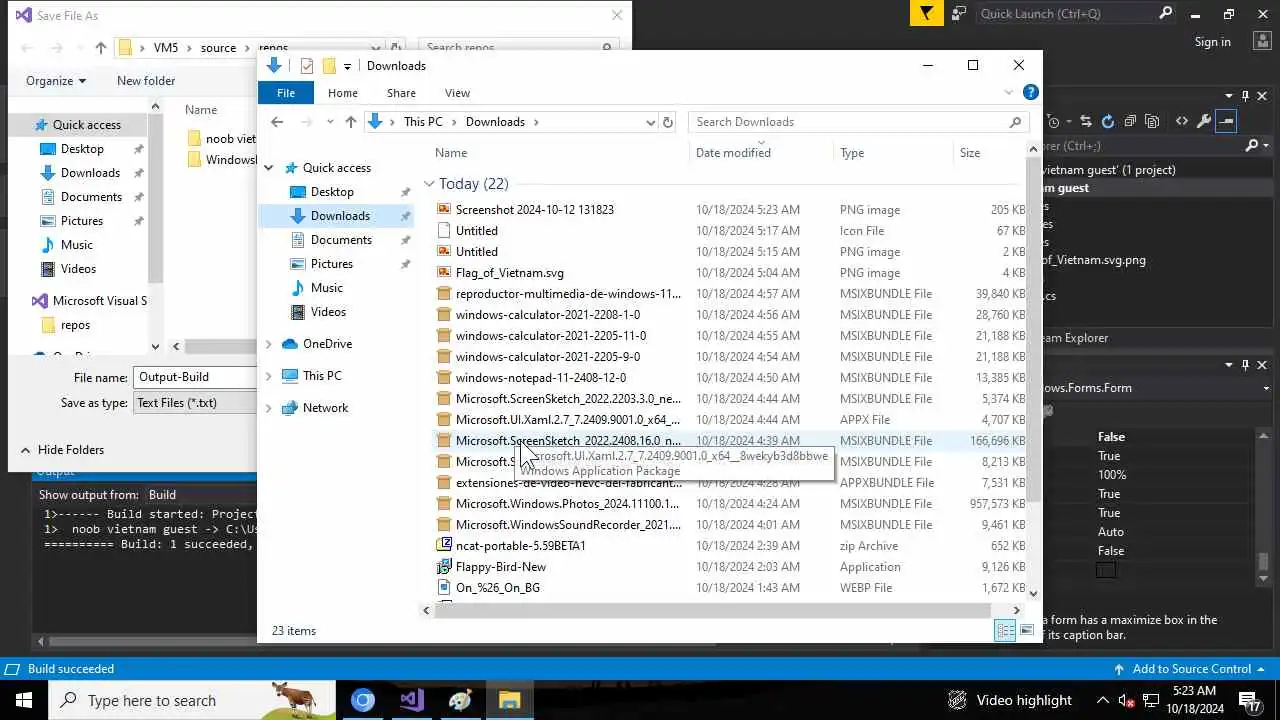Image resolution: width=1280 pixels, height=720 pixels.
Task: Click the Quick Launch search magnifier
Action: (x=1165, y=14)
